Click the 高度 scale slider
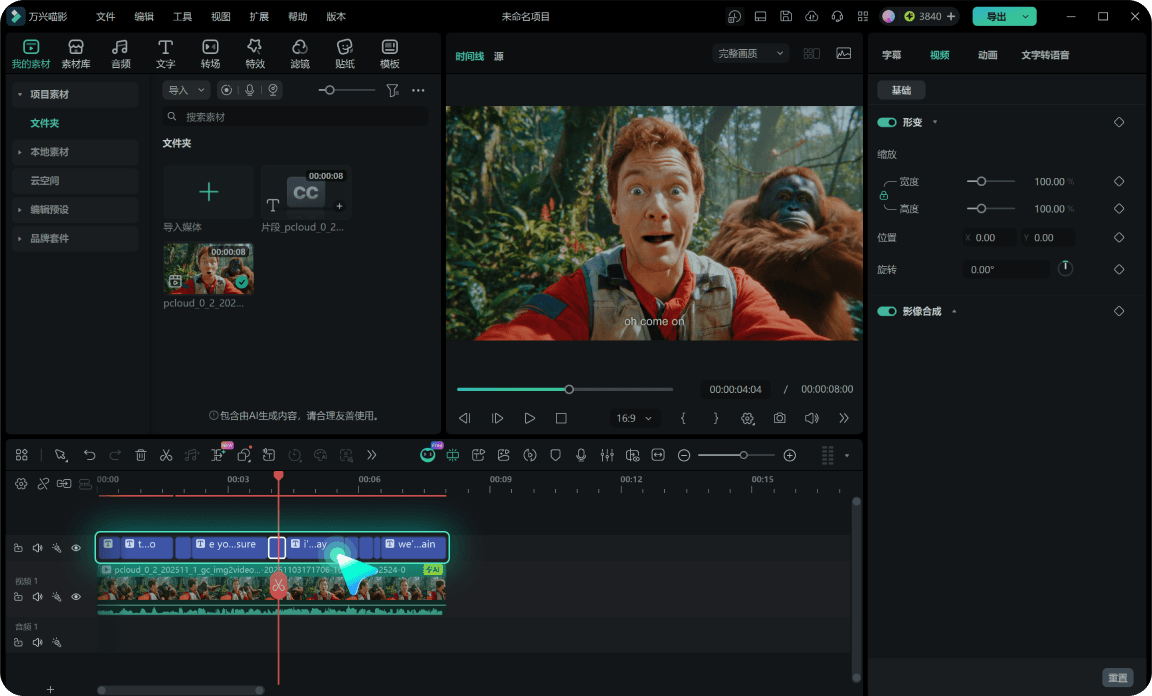This screenshot has height=696, width=1152. (990, 209)
